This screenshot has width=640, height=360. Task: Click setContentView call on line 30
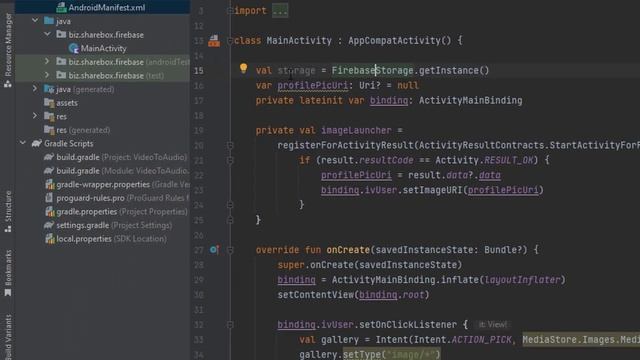tap(316, 295)
